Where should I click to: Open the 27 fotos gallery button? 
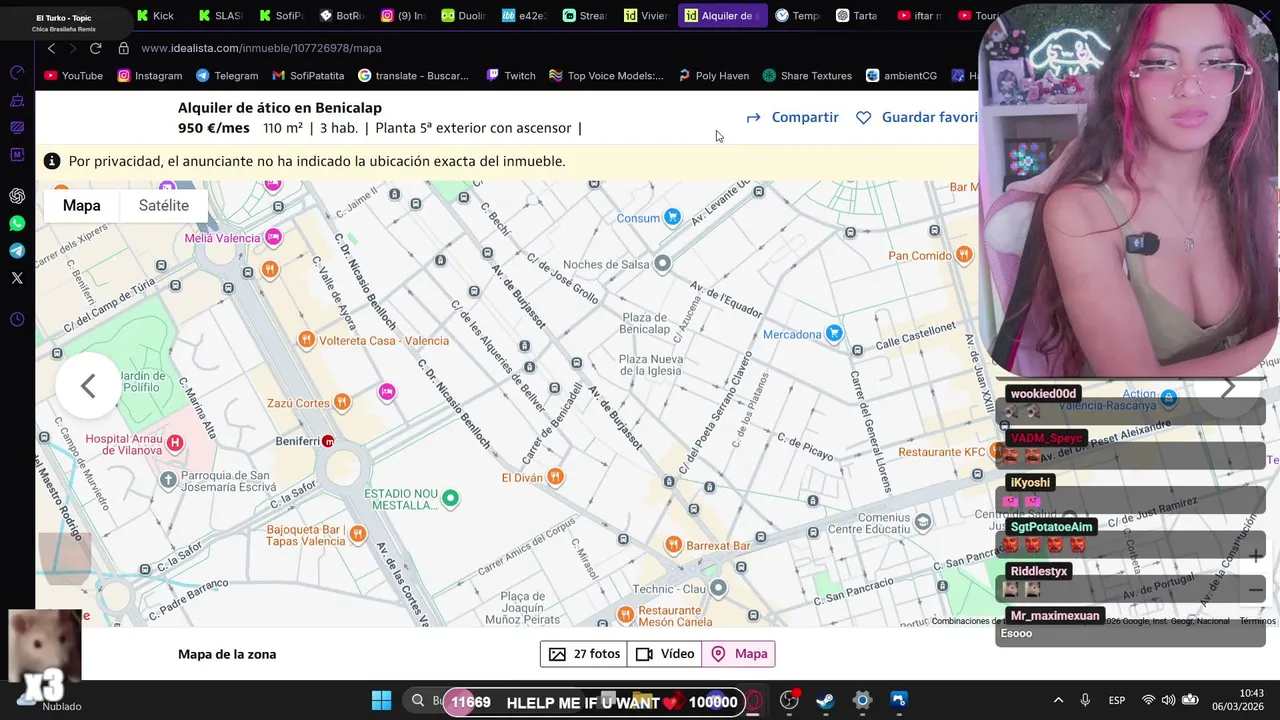tap(584, 654)
